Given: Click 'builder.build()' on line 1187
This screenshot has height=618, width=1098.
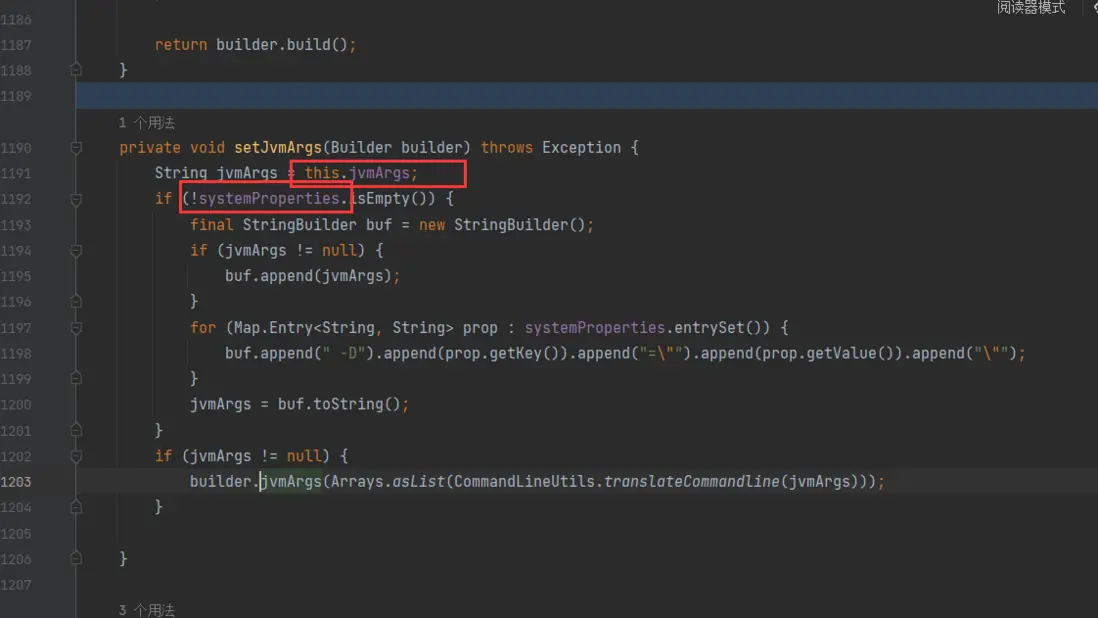Looking at the screenshot, I should click(282, 45).
